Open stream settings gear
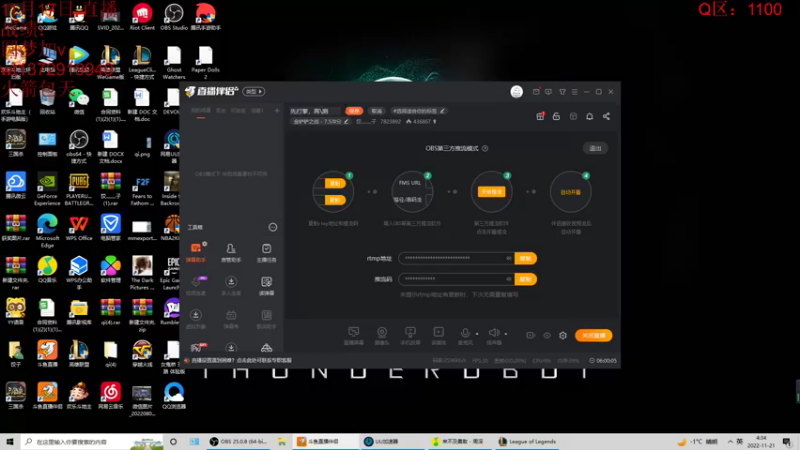This screenshot has height=450, width=800. [563, 335]
